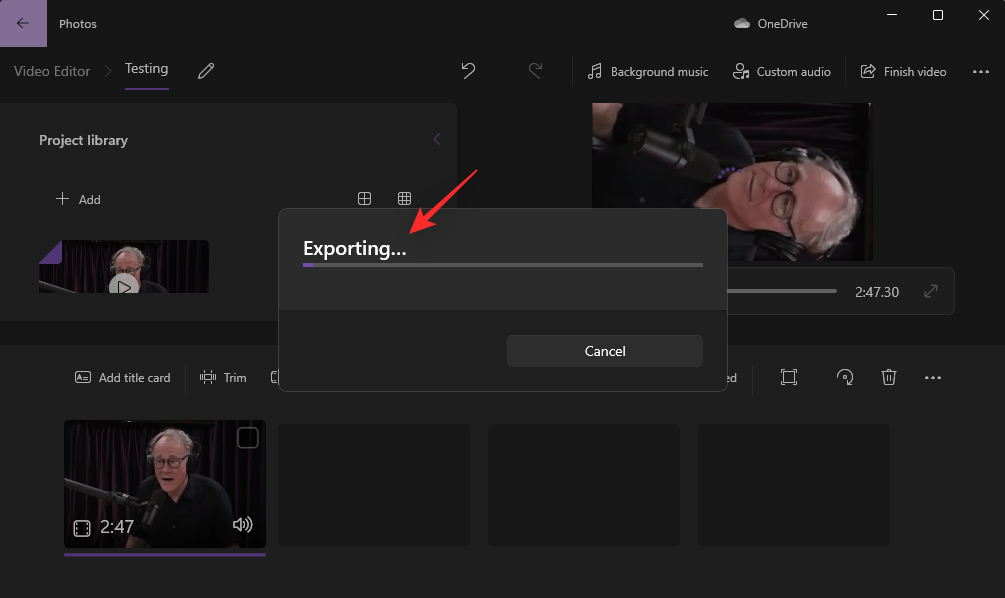
Task: Expand preview to full screen
Action: point(931,292)
